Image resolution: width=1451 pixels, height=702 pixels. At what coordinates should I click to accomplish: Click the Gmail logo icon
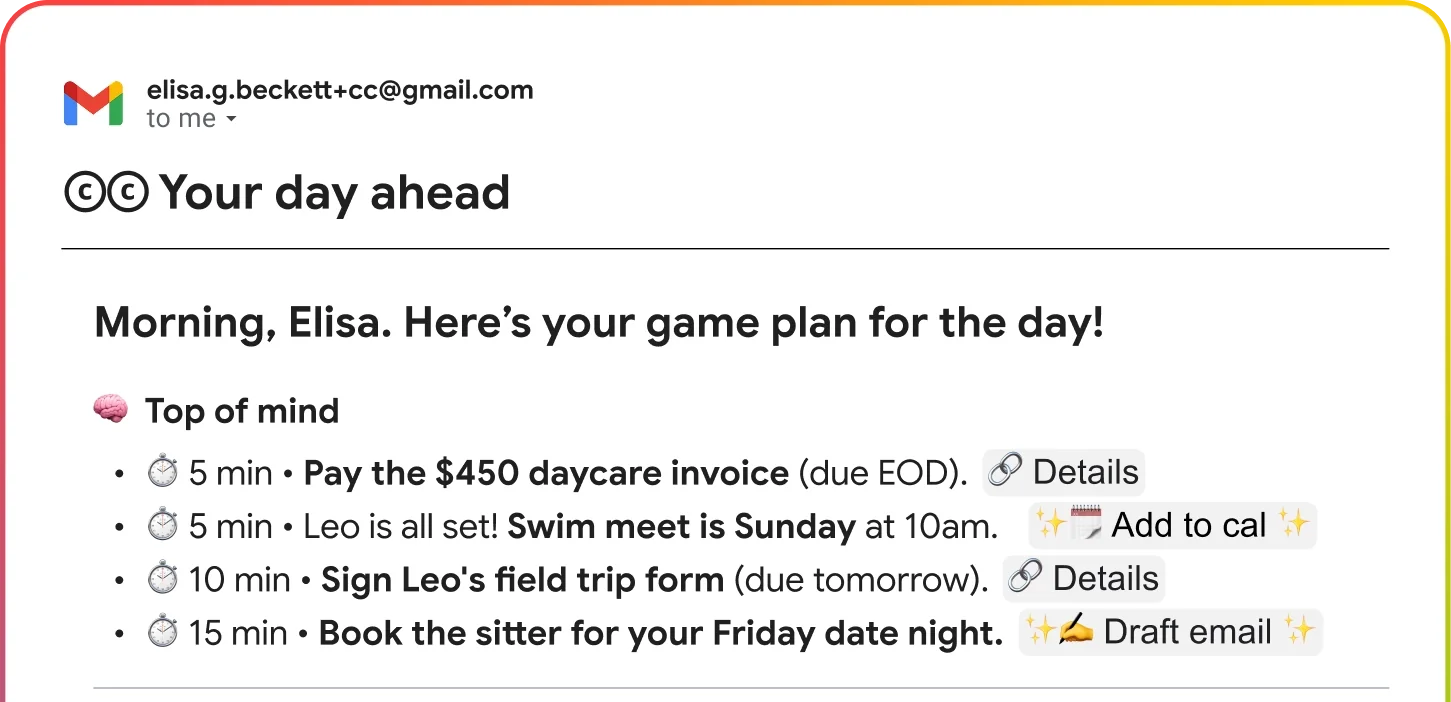(93, 103)
